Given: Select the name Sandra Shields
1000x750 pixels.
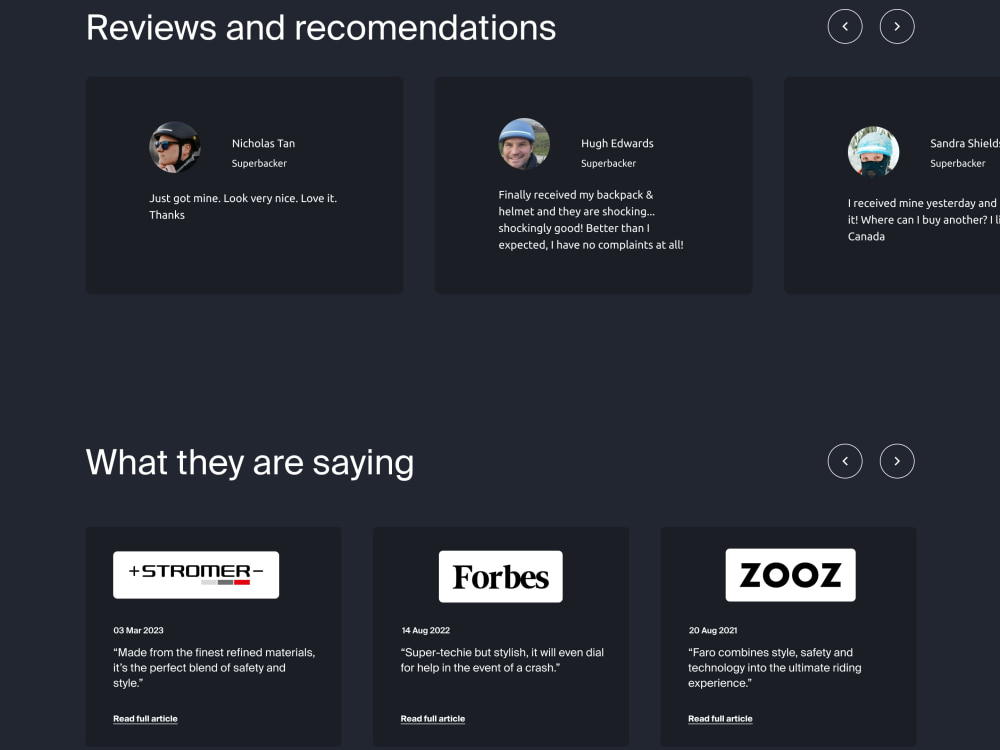Looking at the screenshot, I should [965, 143].
